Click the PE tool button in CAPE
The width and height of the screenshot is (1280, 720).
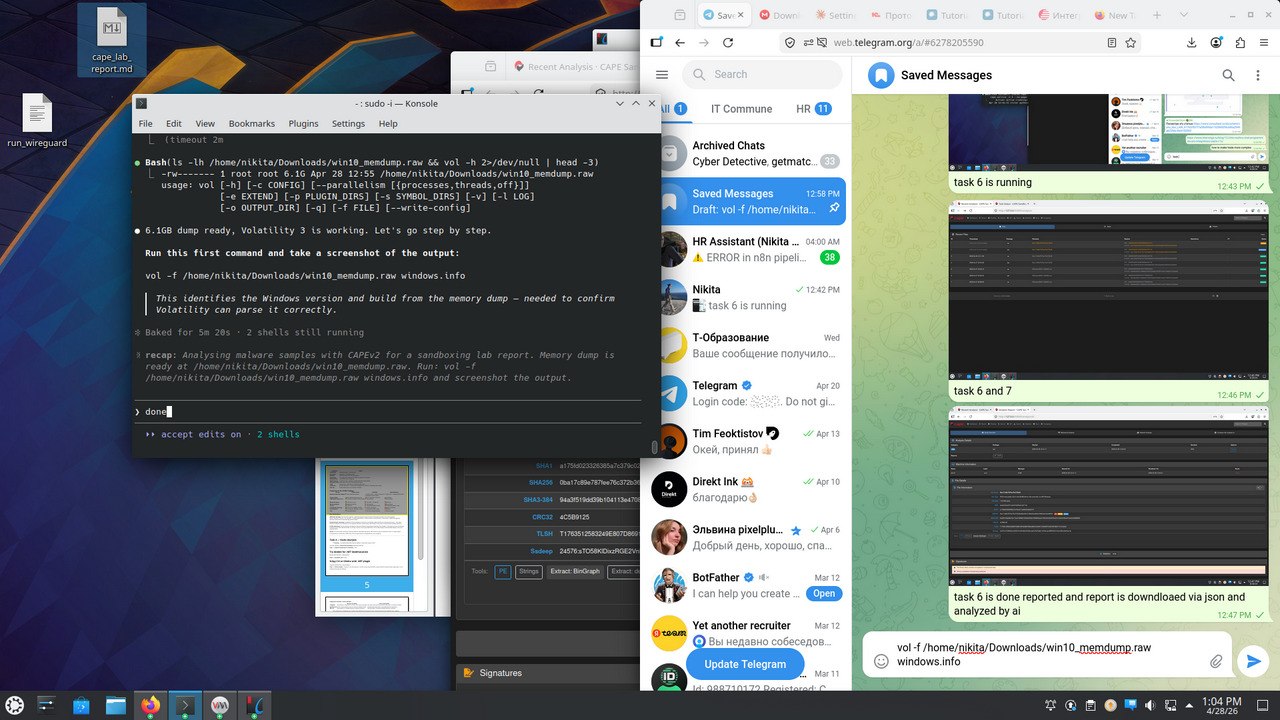[x=503, y=572]
